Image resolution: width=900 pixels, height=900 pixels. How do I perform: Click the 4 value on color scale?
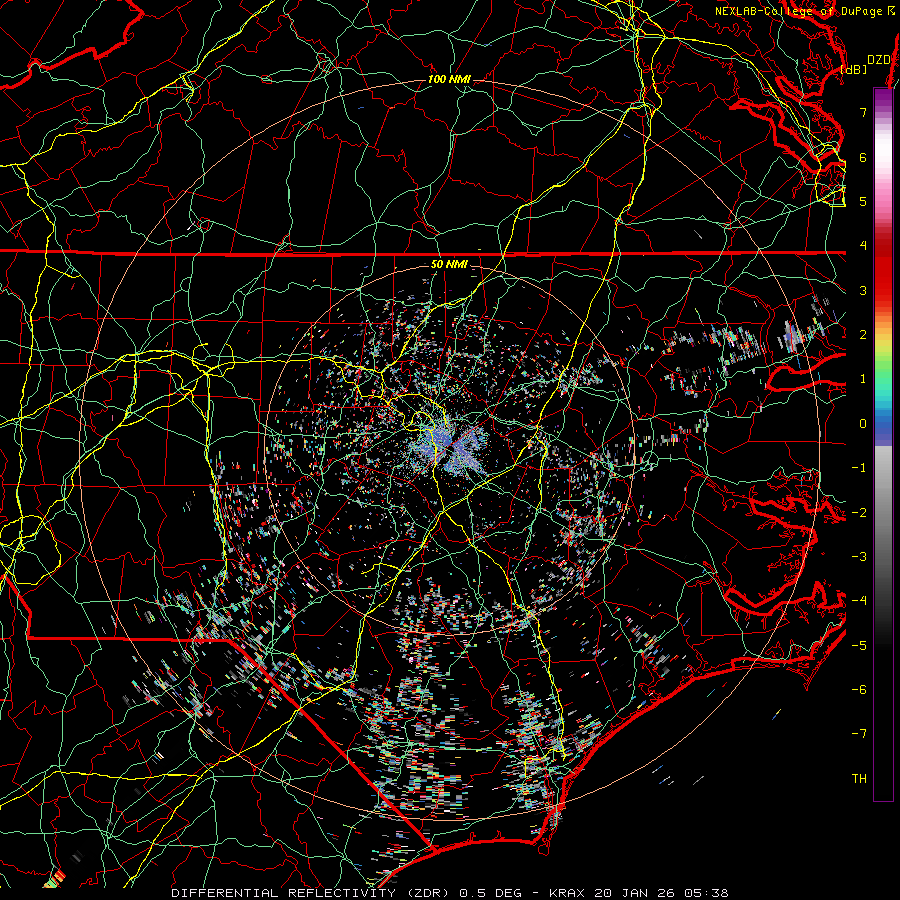(x=863, y=246)
